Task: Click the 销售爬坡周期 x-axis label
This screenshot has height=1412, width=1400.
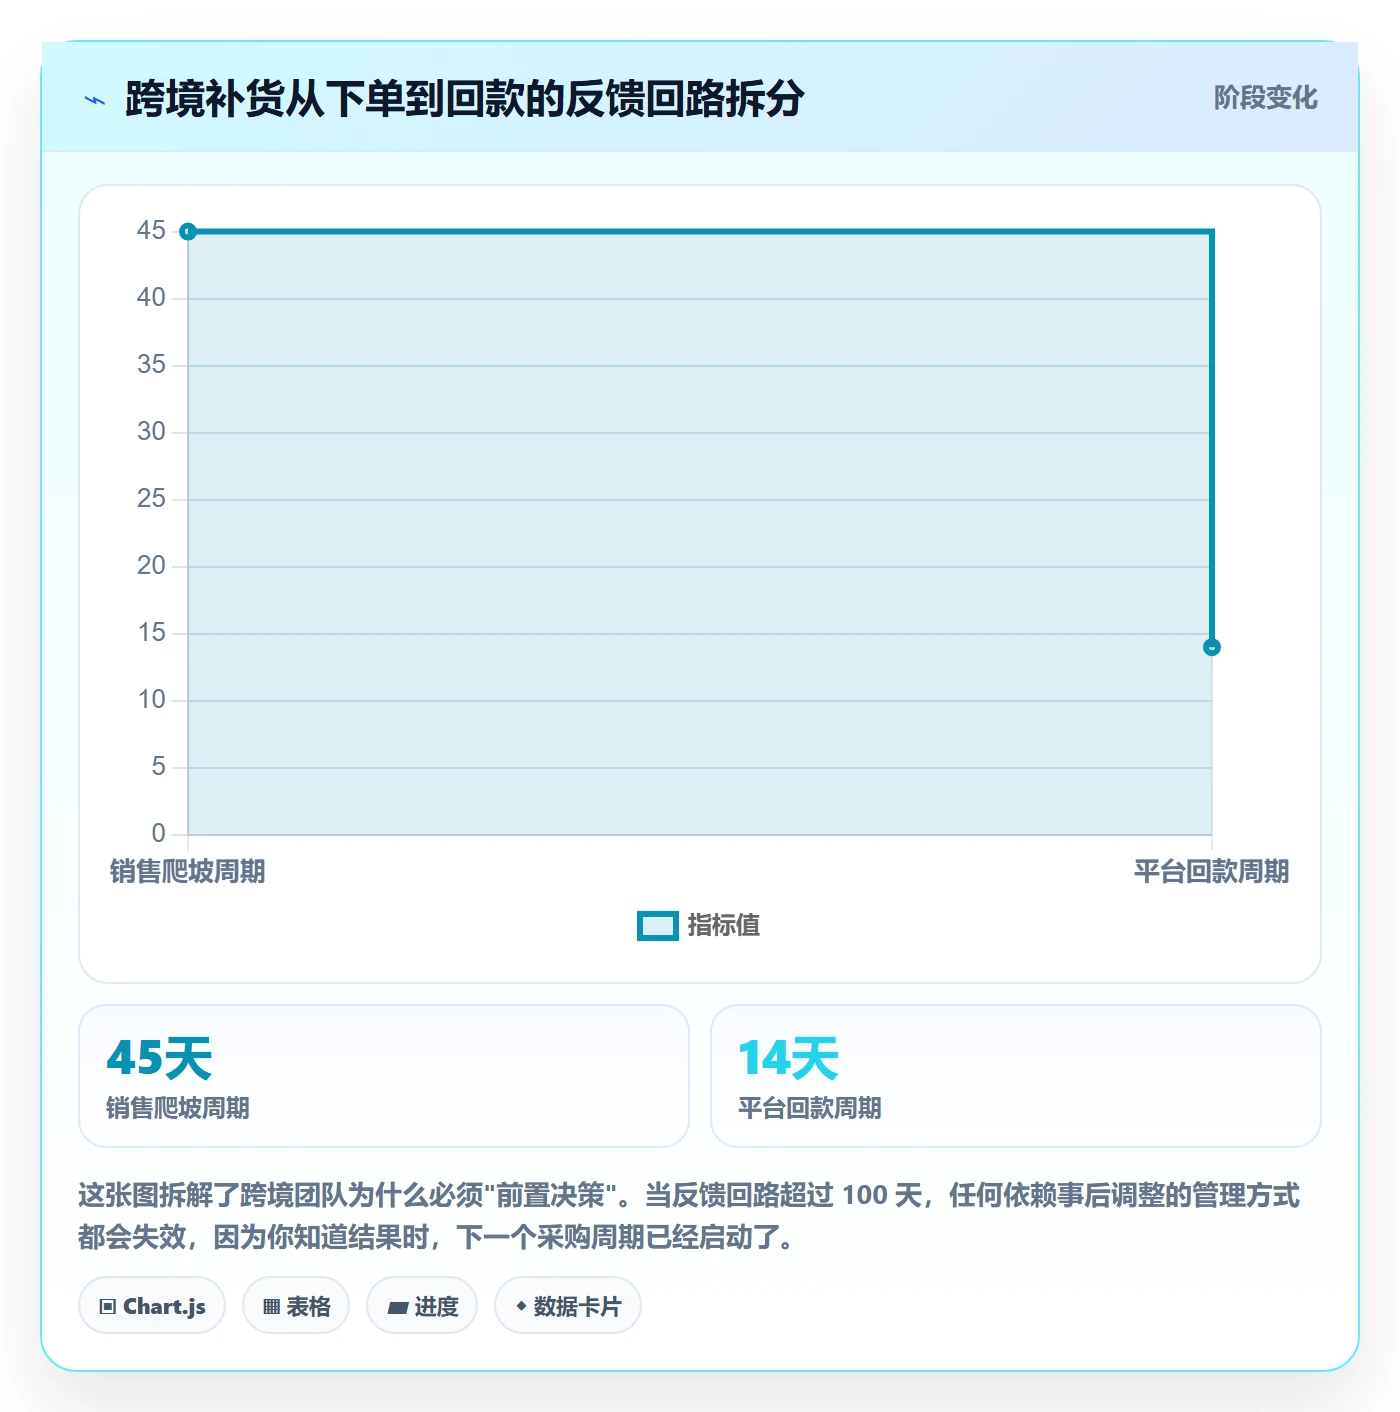Action: click(x=187, y=871)
